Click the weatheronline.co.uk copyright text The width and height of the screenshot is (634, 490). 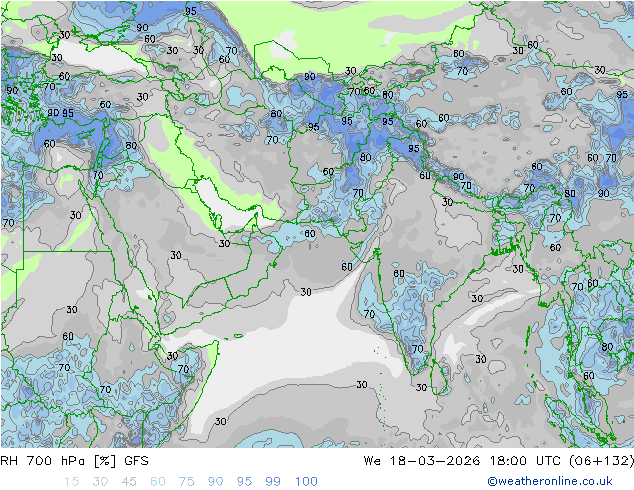coord(549,481)
